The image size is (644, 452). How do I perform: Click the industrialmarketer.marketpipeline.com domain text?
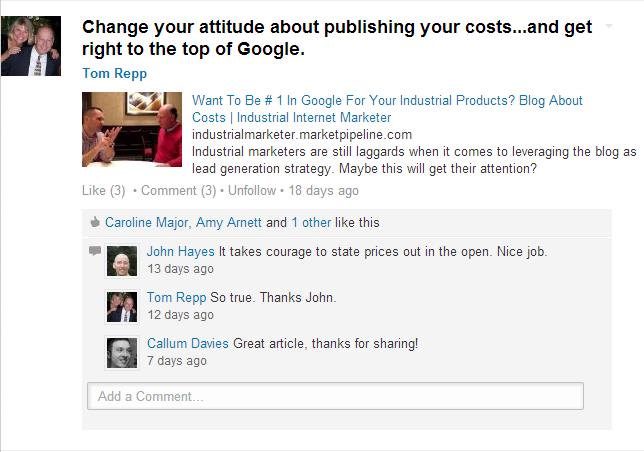coord(302,135)
